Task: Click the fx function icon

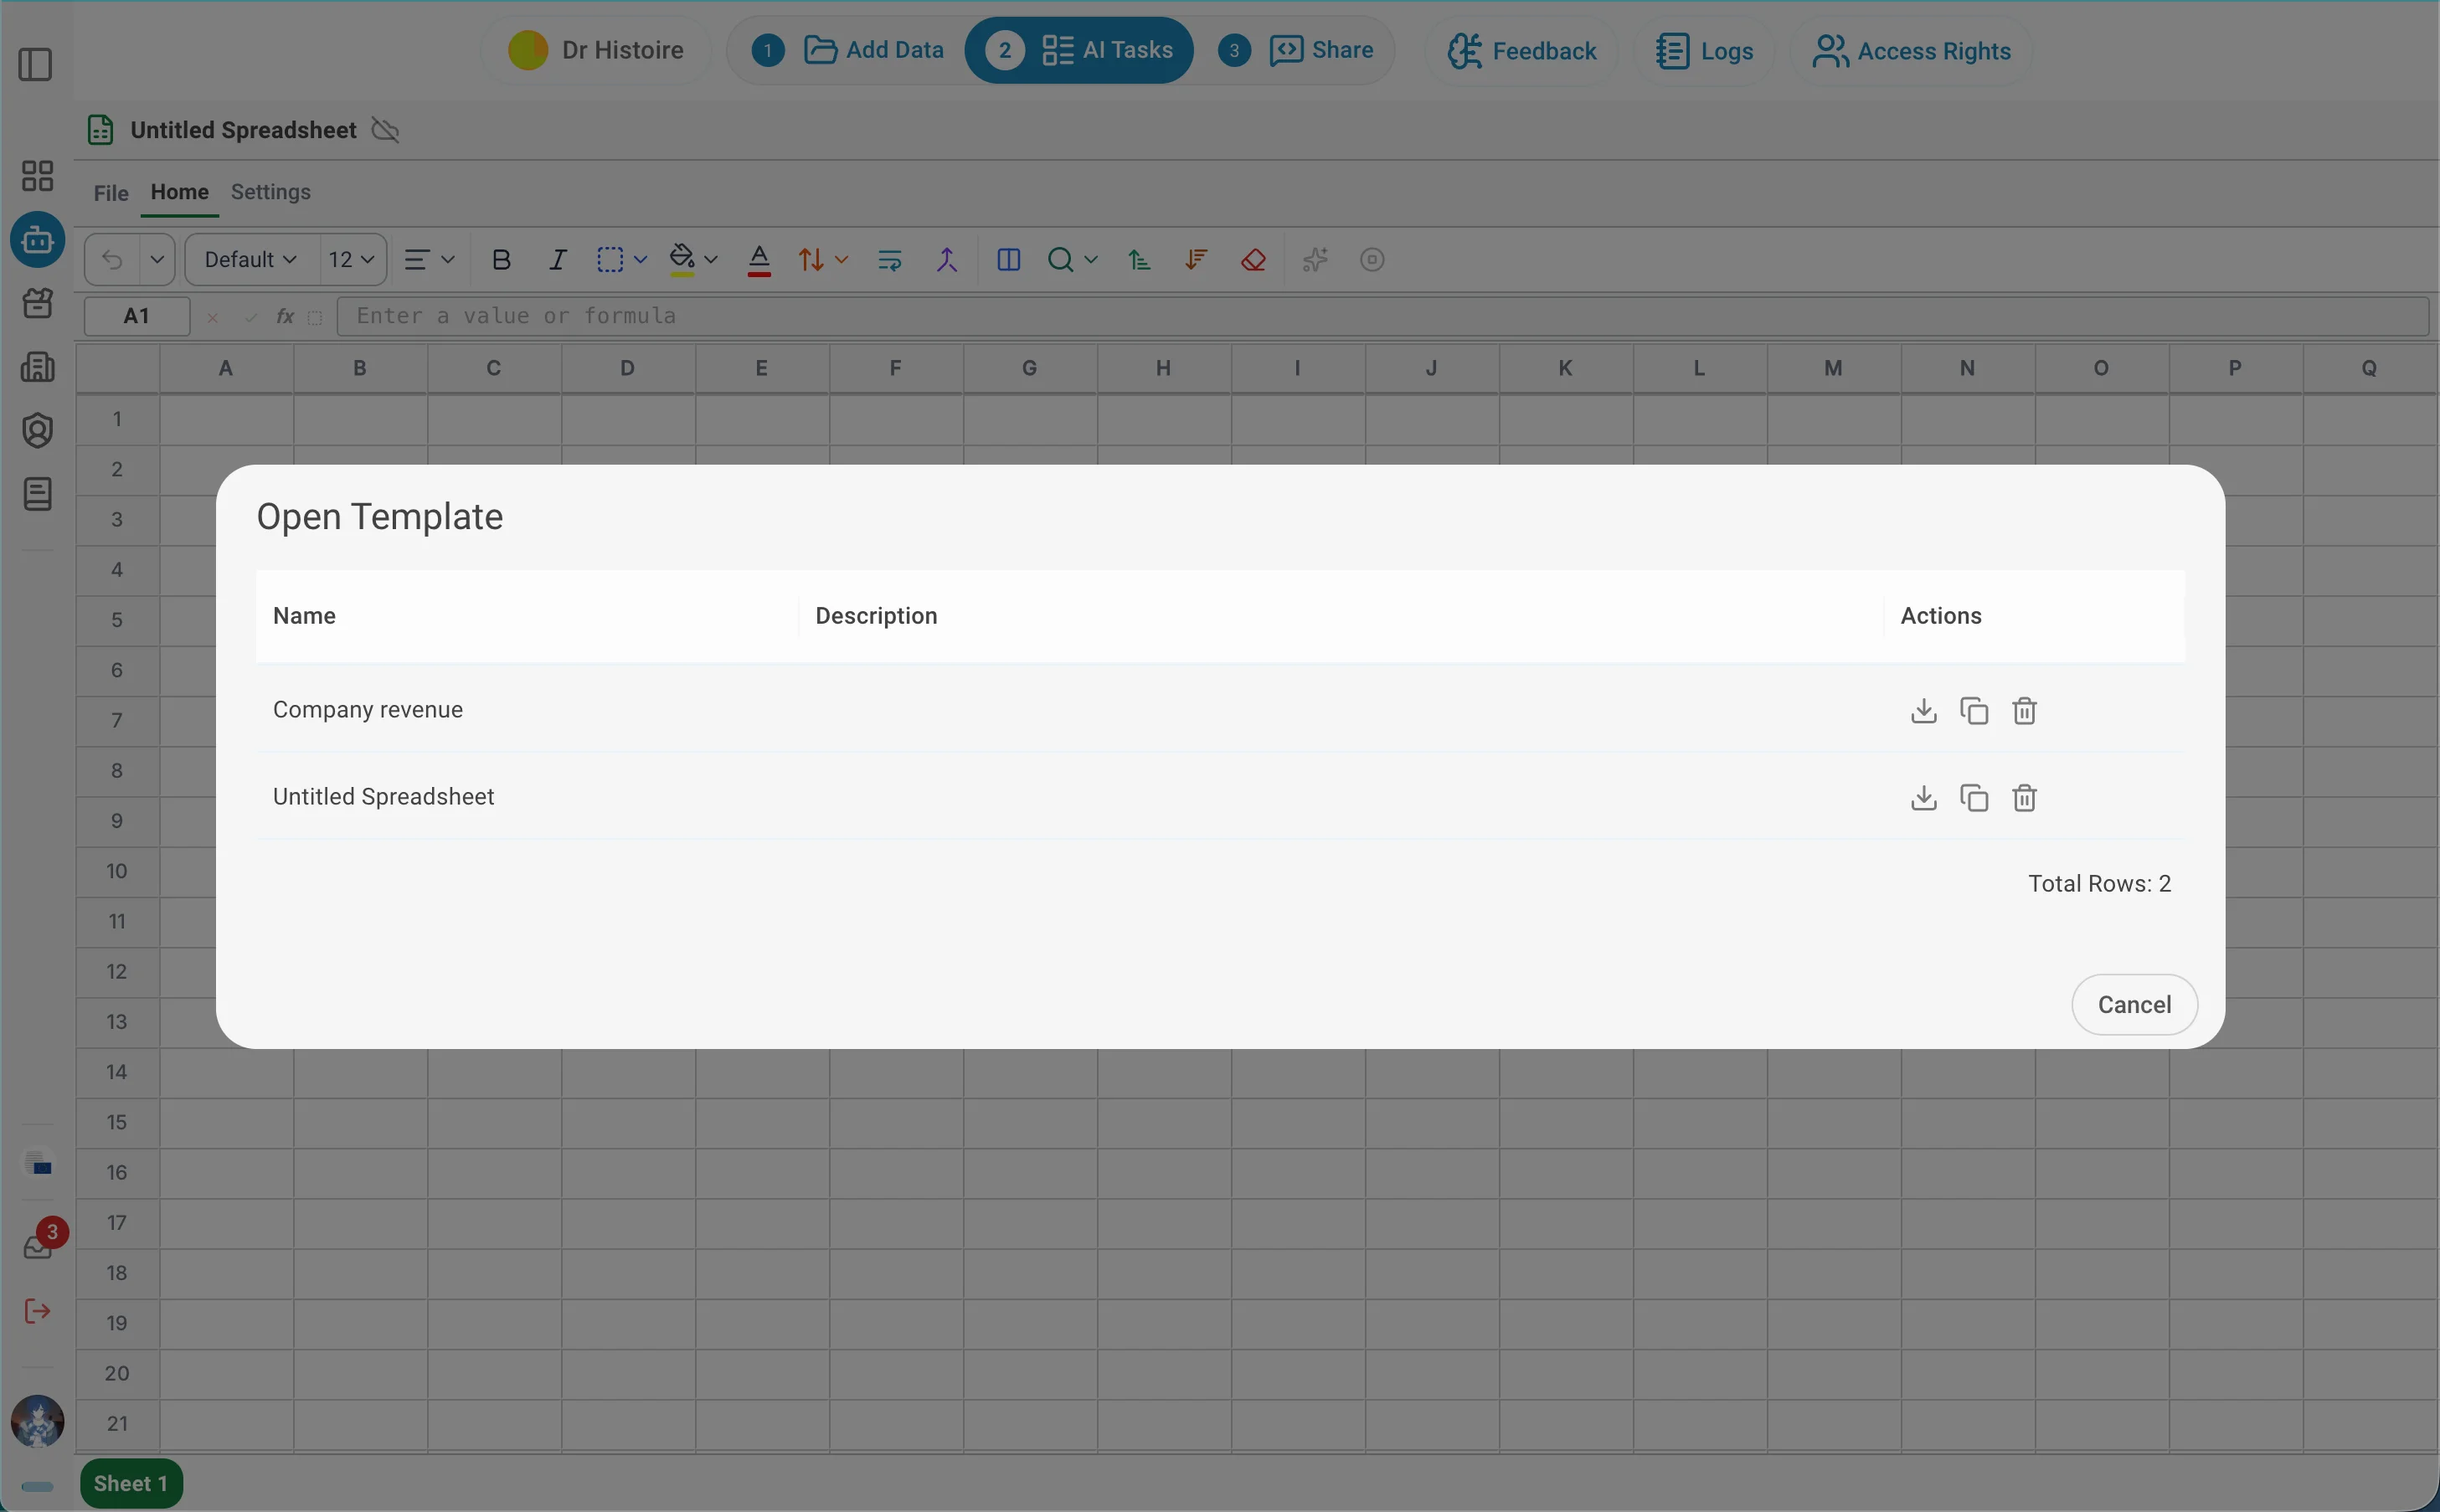Action: (x=285, y=316)
